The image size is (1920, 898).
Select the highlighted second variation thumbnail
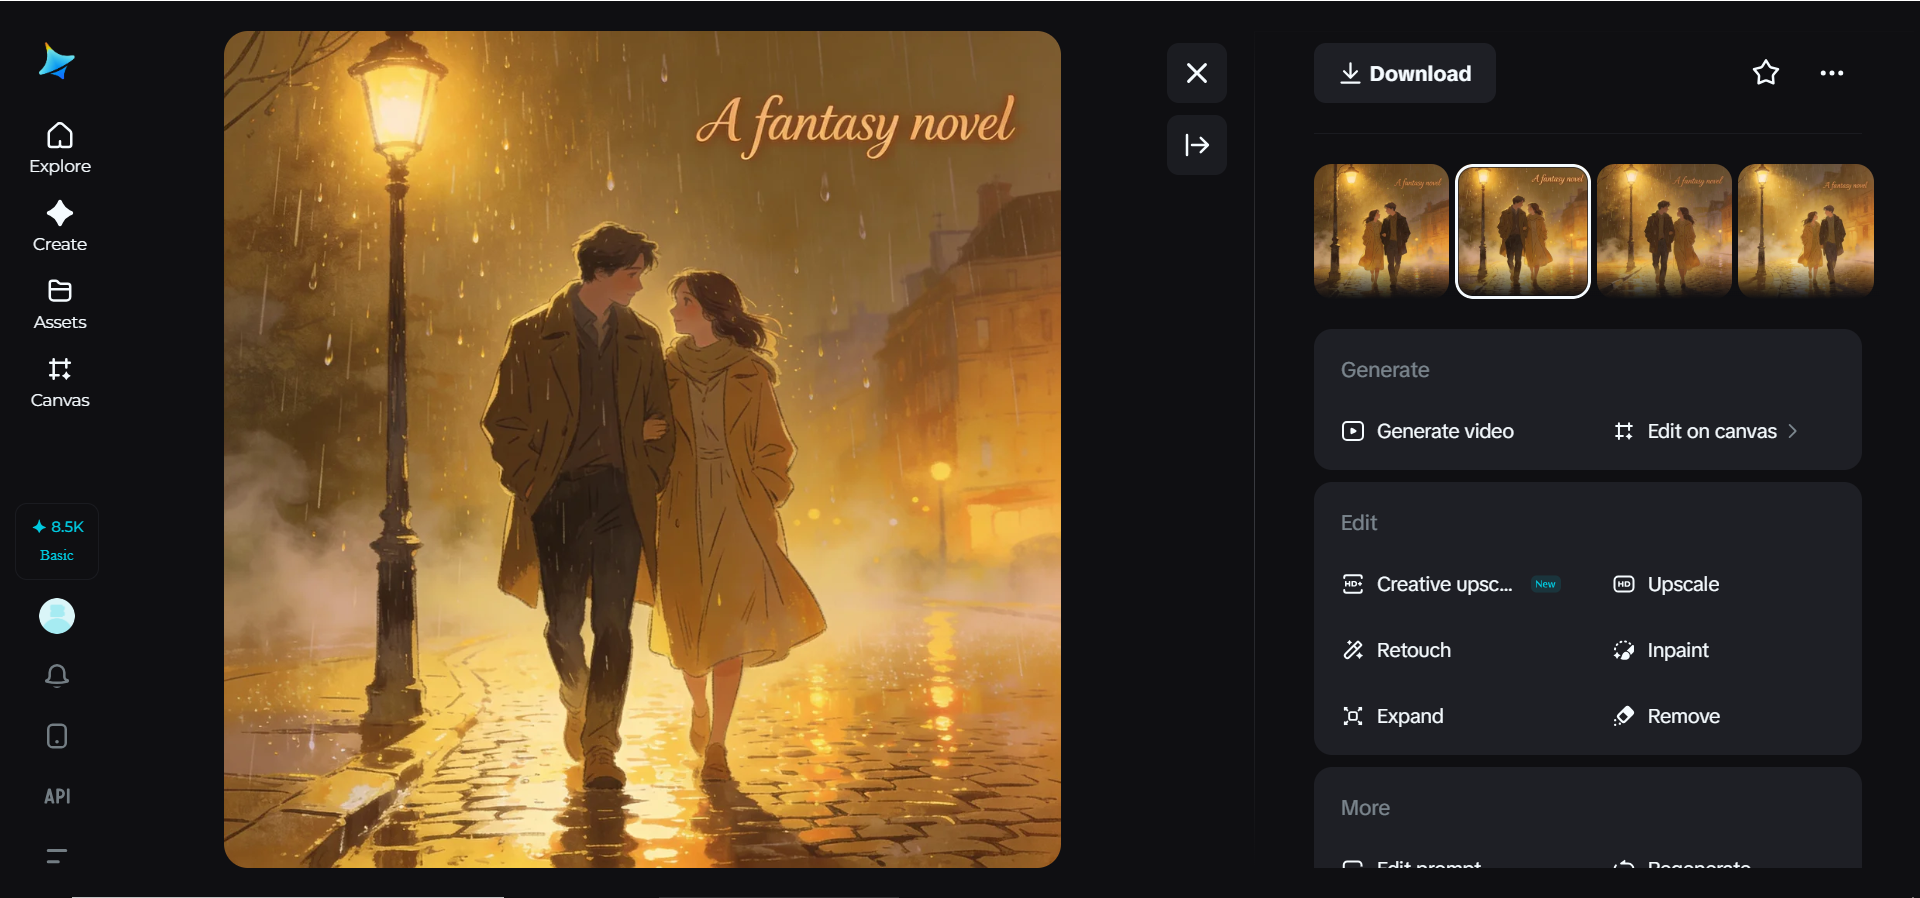pos(1523,231)
